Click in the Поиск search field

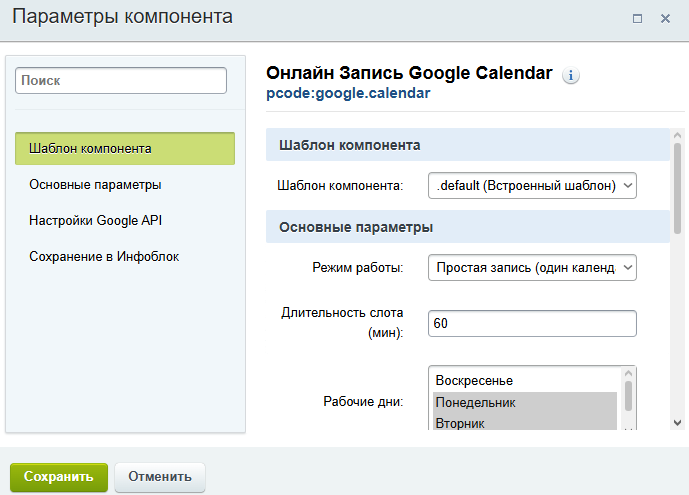click(121, 80)
